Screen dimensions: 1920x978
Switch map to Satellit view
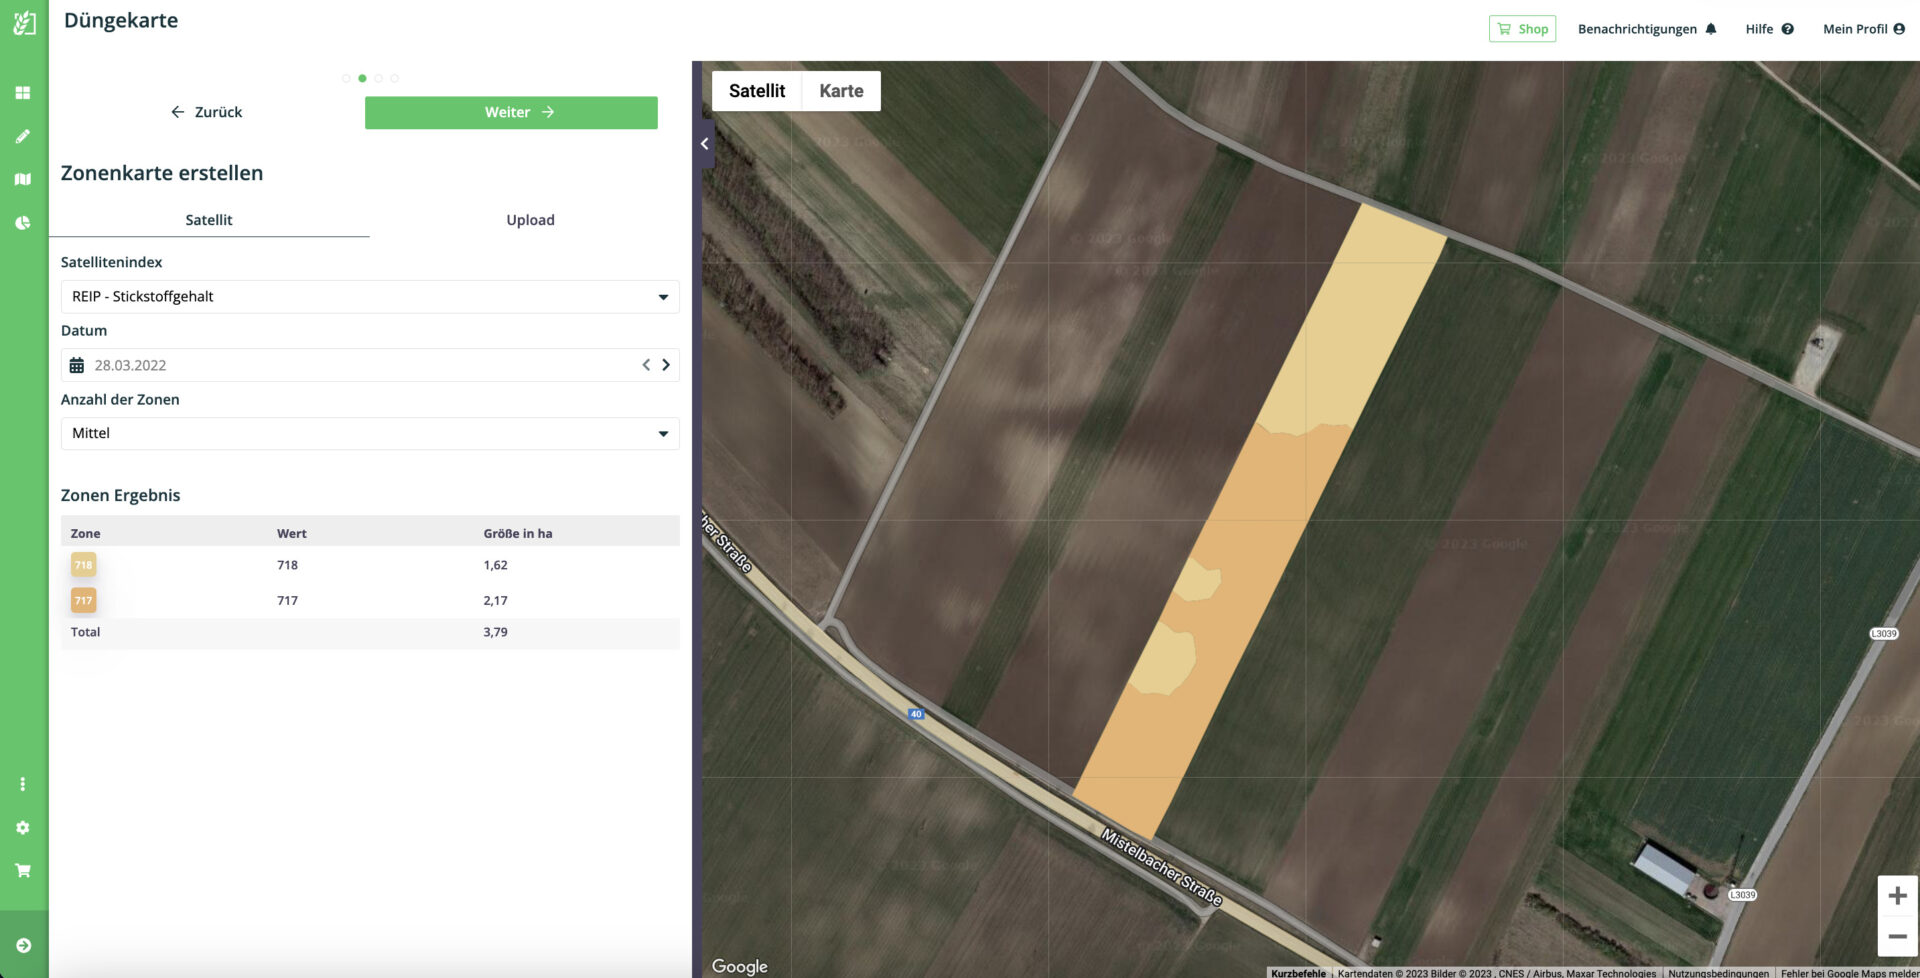tap(757, 91)
